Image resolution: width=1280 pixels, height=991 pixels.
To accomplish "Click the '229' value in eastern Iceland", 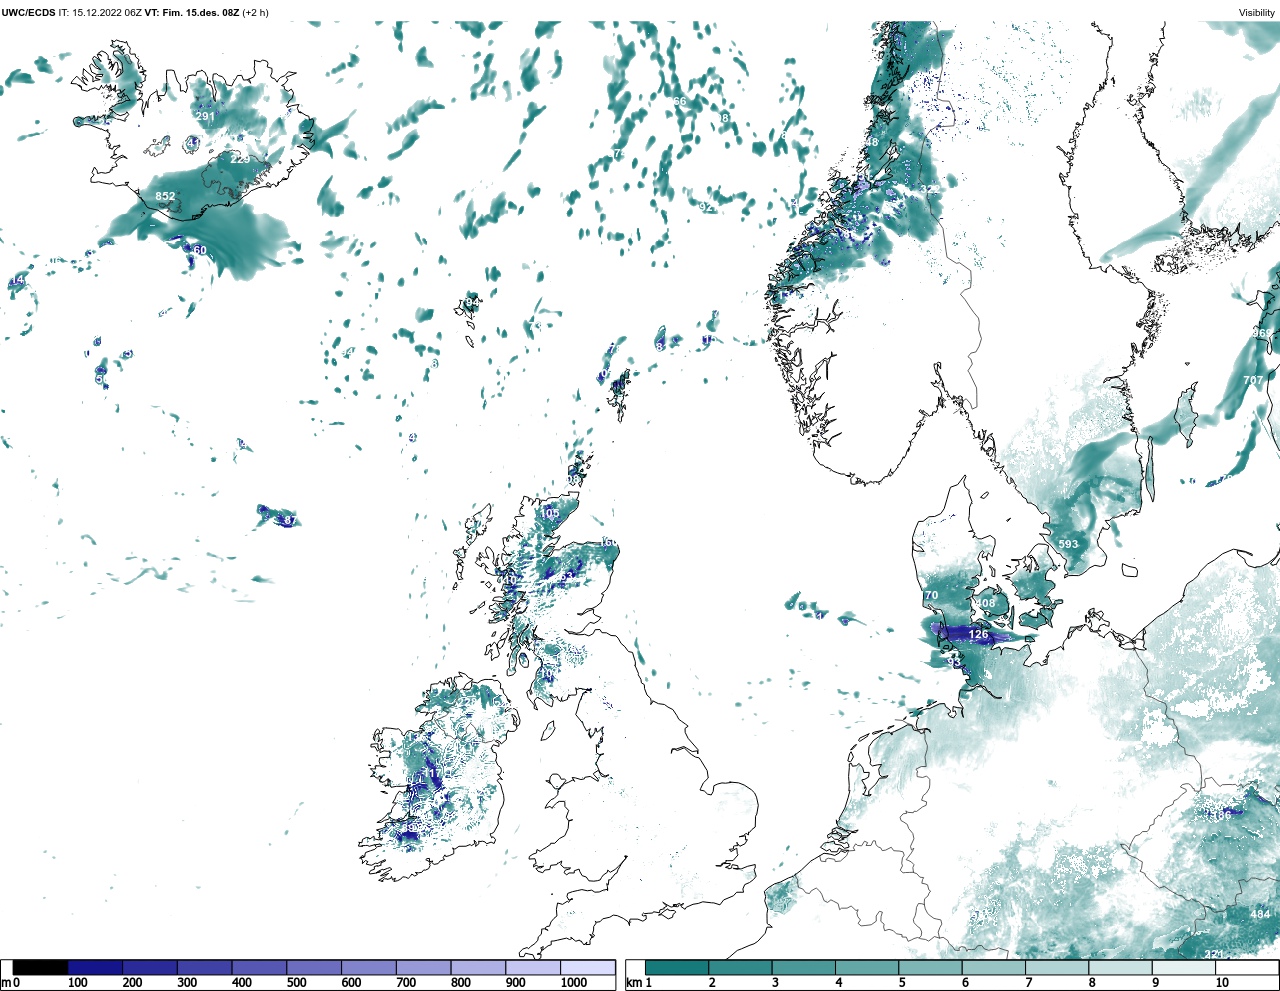I will [240, 159].
